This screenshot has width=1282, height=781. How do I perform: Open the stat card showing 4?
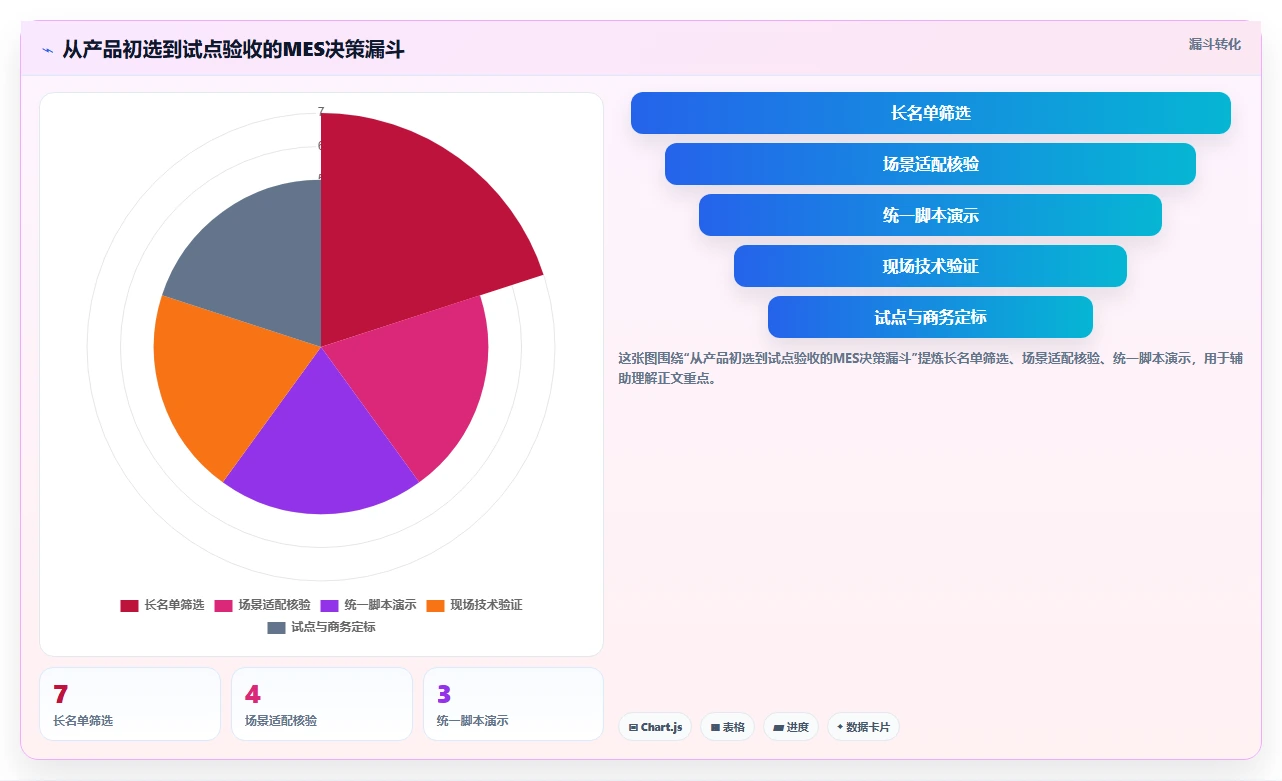[322, 704]
